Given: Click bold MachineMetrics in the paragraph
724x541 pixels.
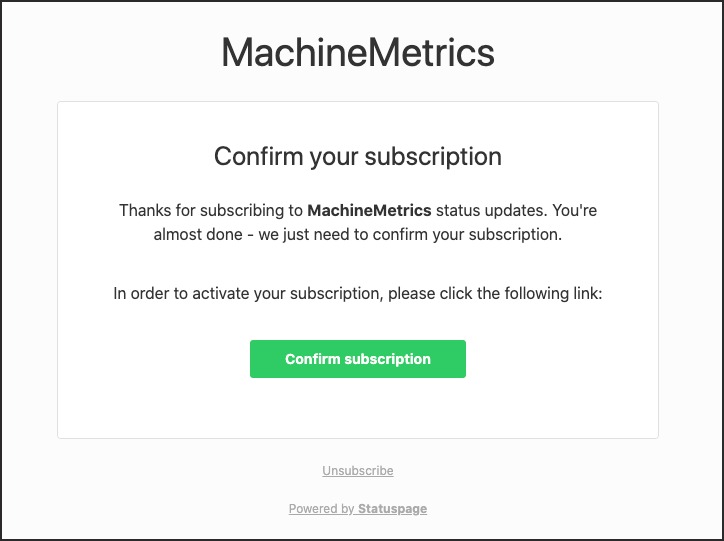Looking at the screenshot, I should pos(369,210).
